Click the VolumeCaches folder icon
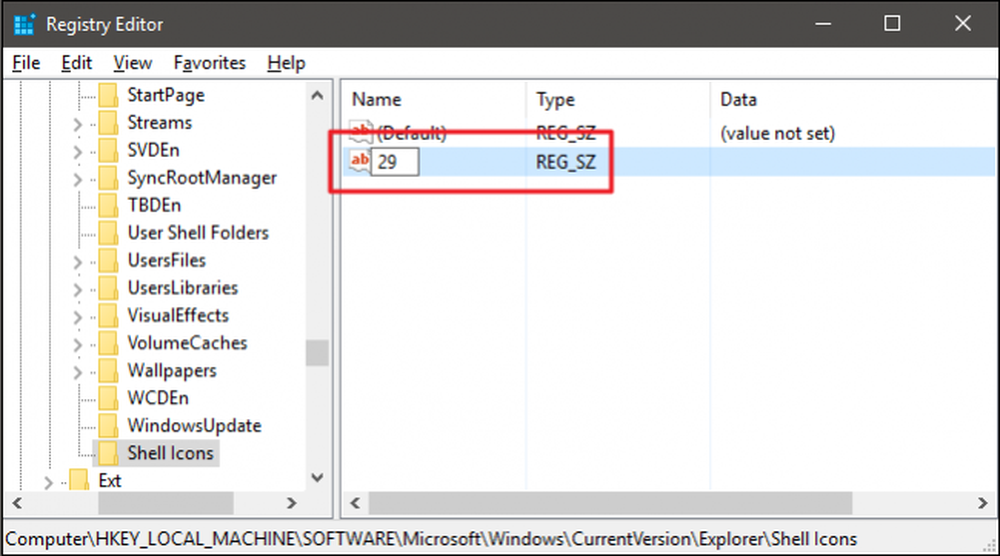 coord(108,343)
